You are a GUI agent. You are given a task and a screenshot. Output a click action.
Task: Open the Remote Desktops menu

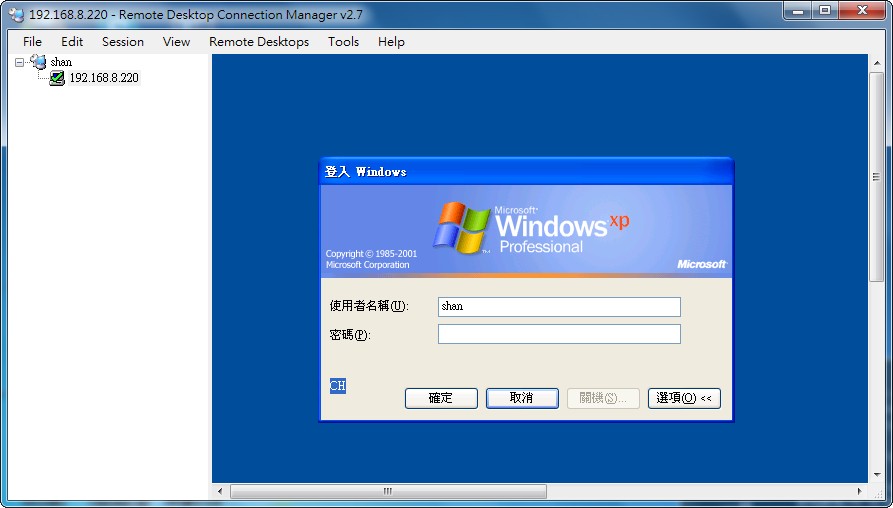(x=259, y=42)
